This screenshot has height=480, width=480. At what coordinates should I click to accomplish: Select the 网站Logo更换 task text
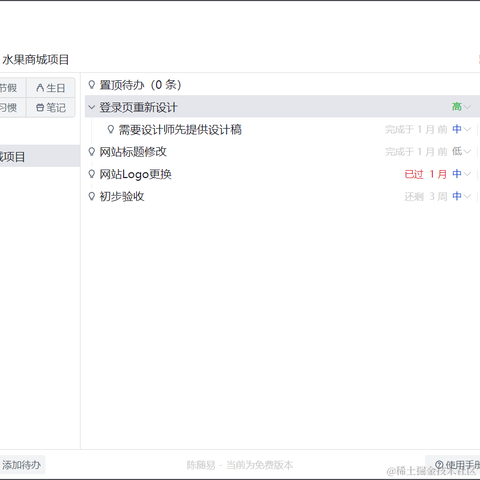coord(135,174)
